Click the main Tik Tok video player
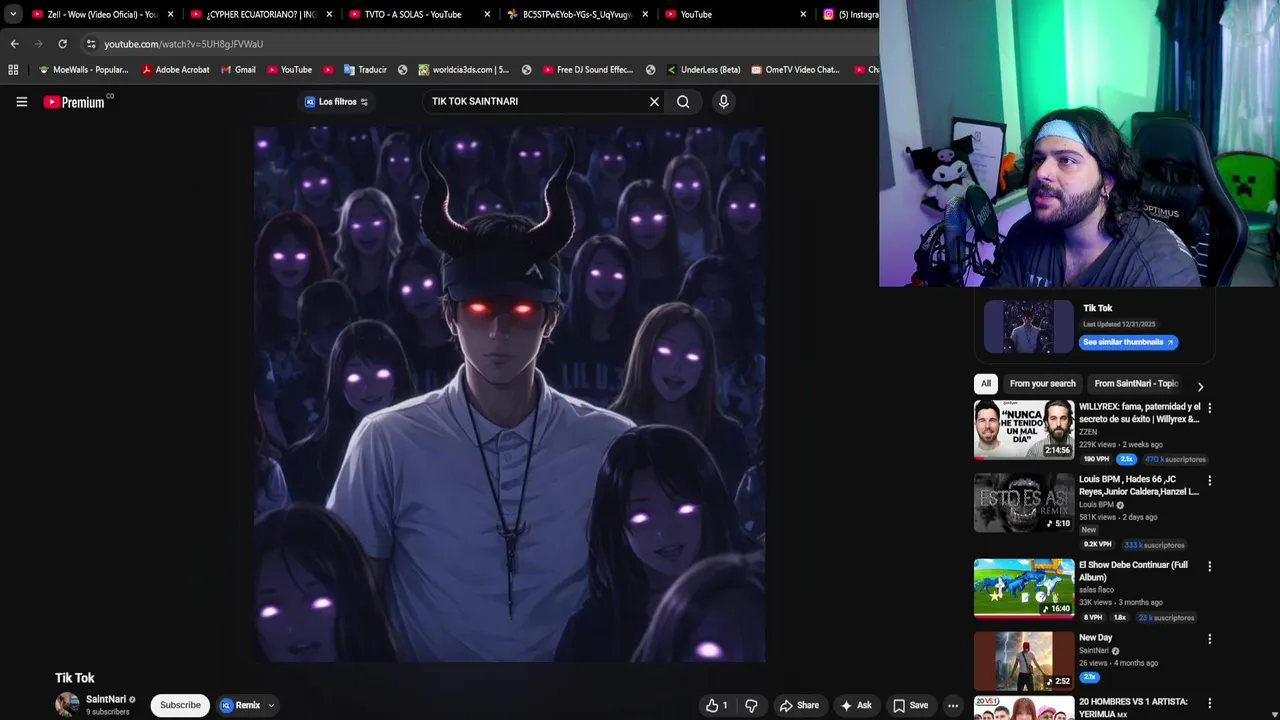Screen dimensions: 1280x720 click(510, 394)
